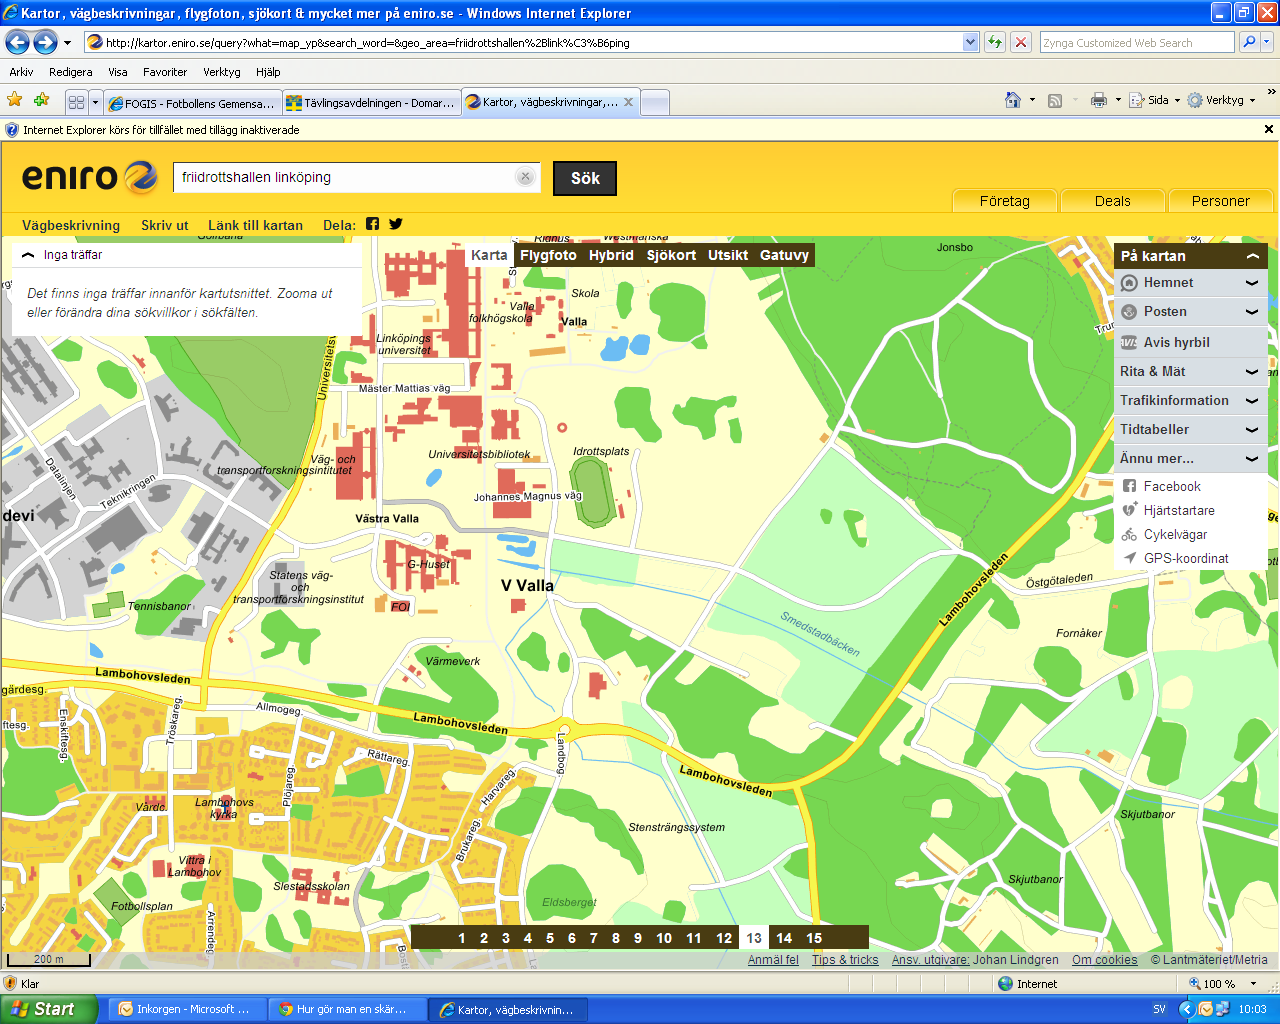Close the Kartor browser tab
The height and width of the screenshot is (1024, 1280).
point(628,102)
